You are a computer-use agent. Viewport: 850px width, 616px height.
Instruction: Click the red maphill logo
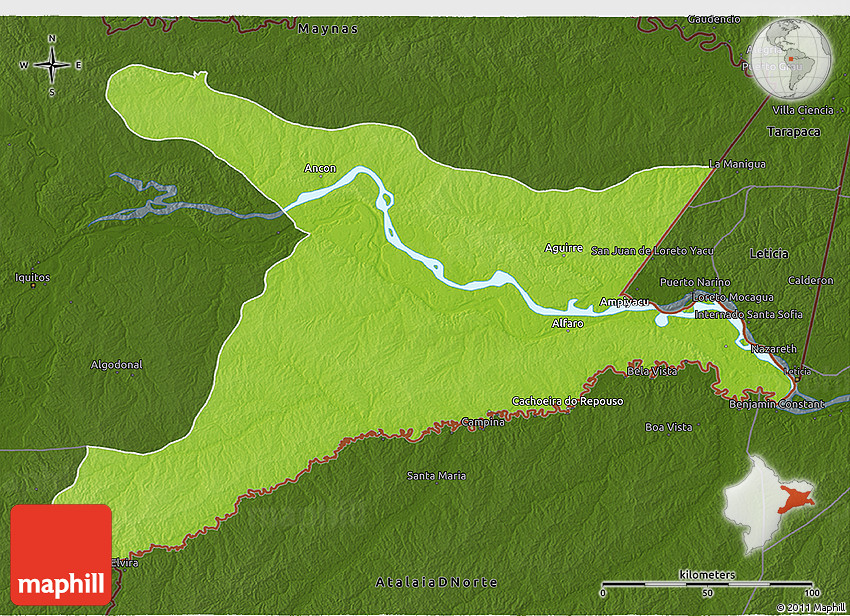(x=61, y=554)
